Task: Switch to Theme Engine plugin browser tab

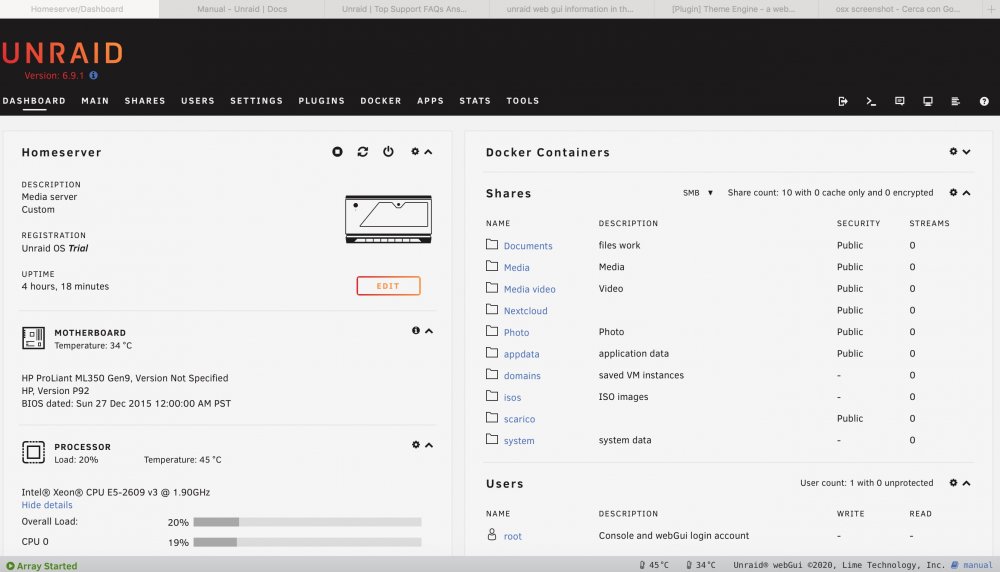Action: pos(733,9)
